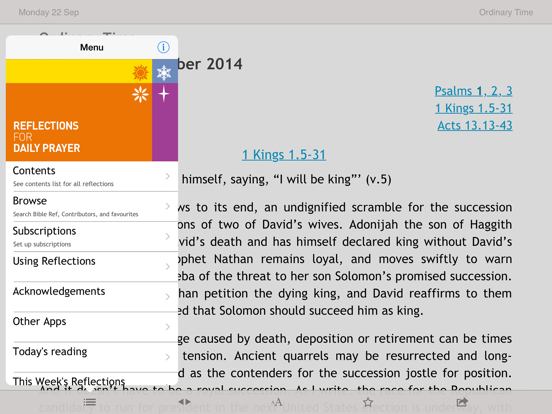
Task: Tap 'Ordinary Time' label in top bar
Action: (506, 12)
